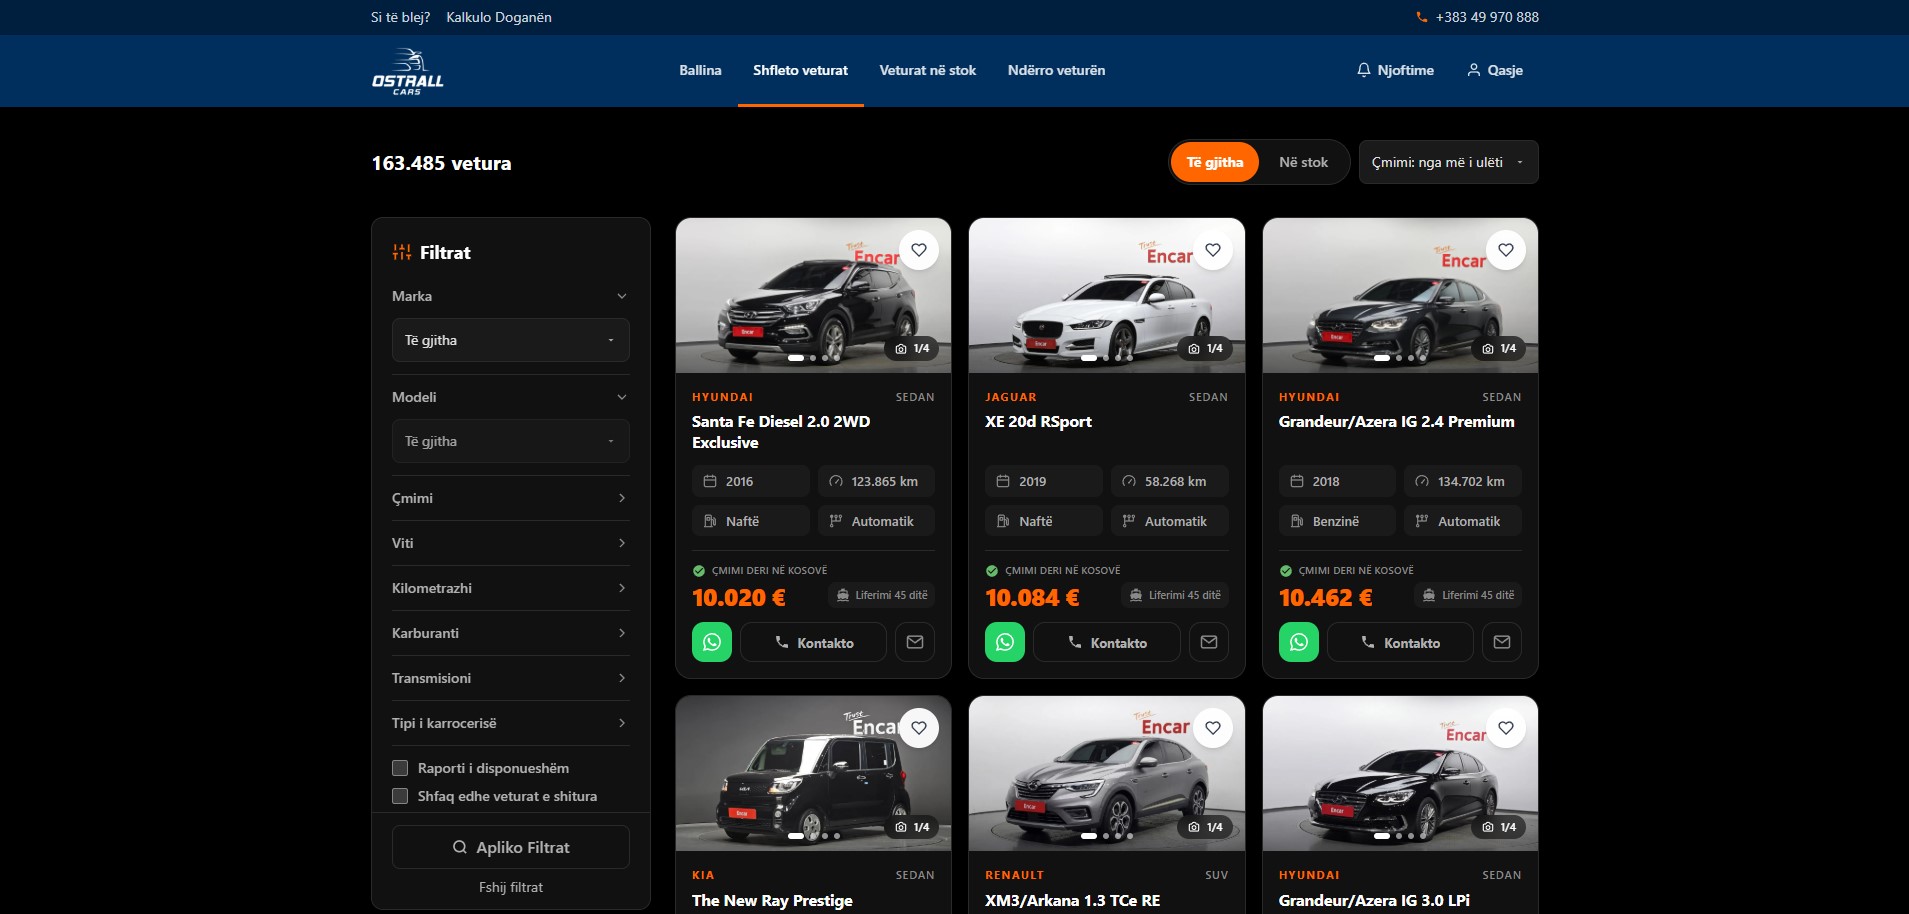The width and height of the screenshot is (1909, 914).
Task: Open WhatsApp for the Santa Fe listing
Action: [x=712, y=642]
